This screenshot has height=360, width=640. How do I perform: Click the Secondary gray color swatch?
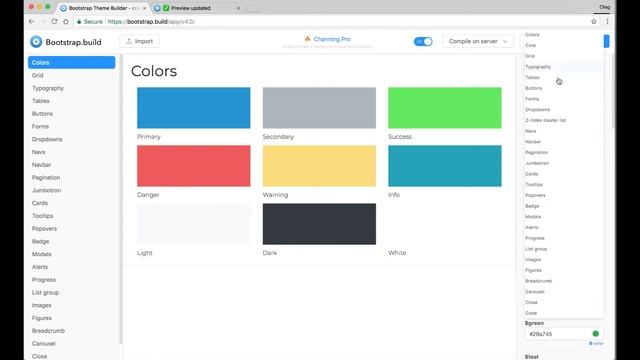point(319,108)
